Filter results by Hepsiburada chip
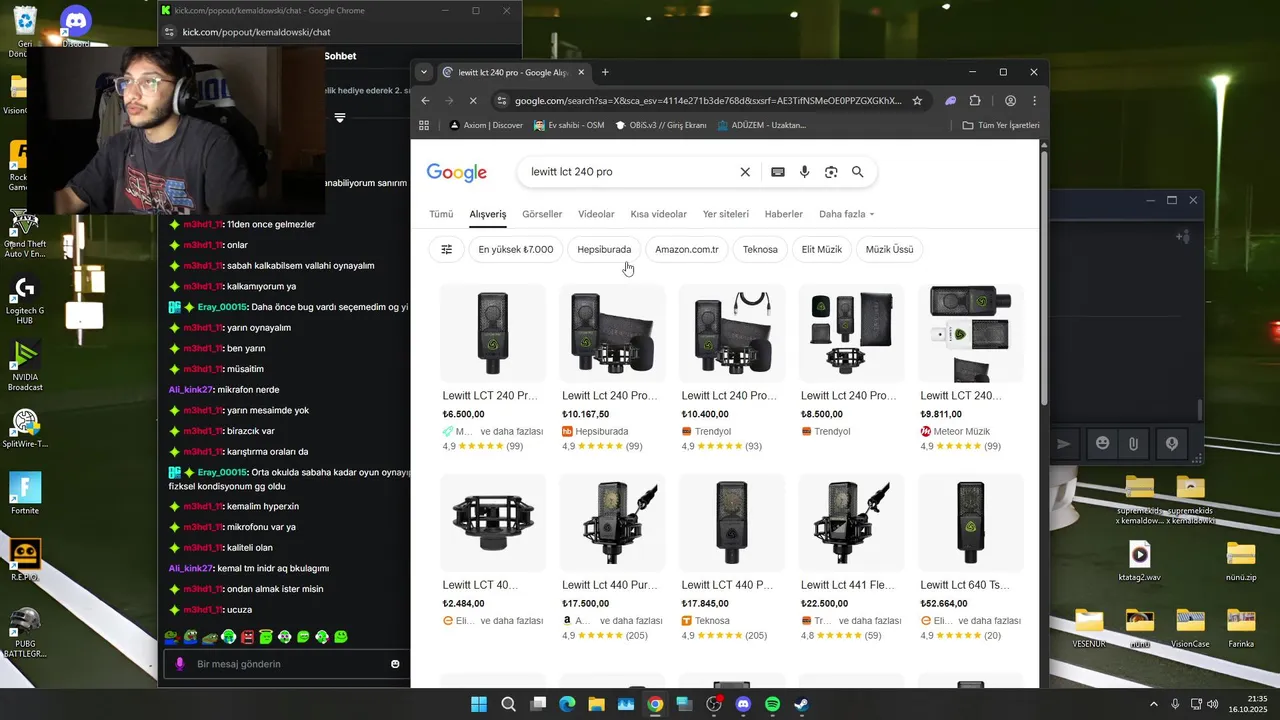This screenshot has height=720, width=1280. click(x=604, y=249)
